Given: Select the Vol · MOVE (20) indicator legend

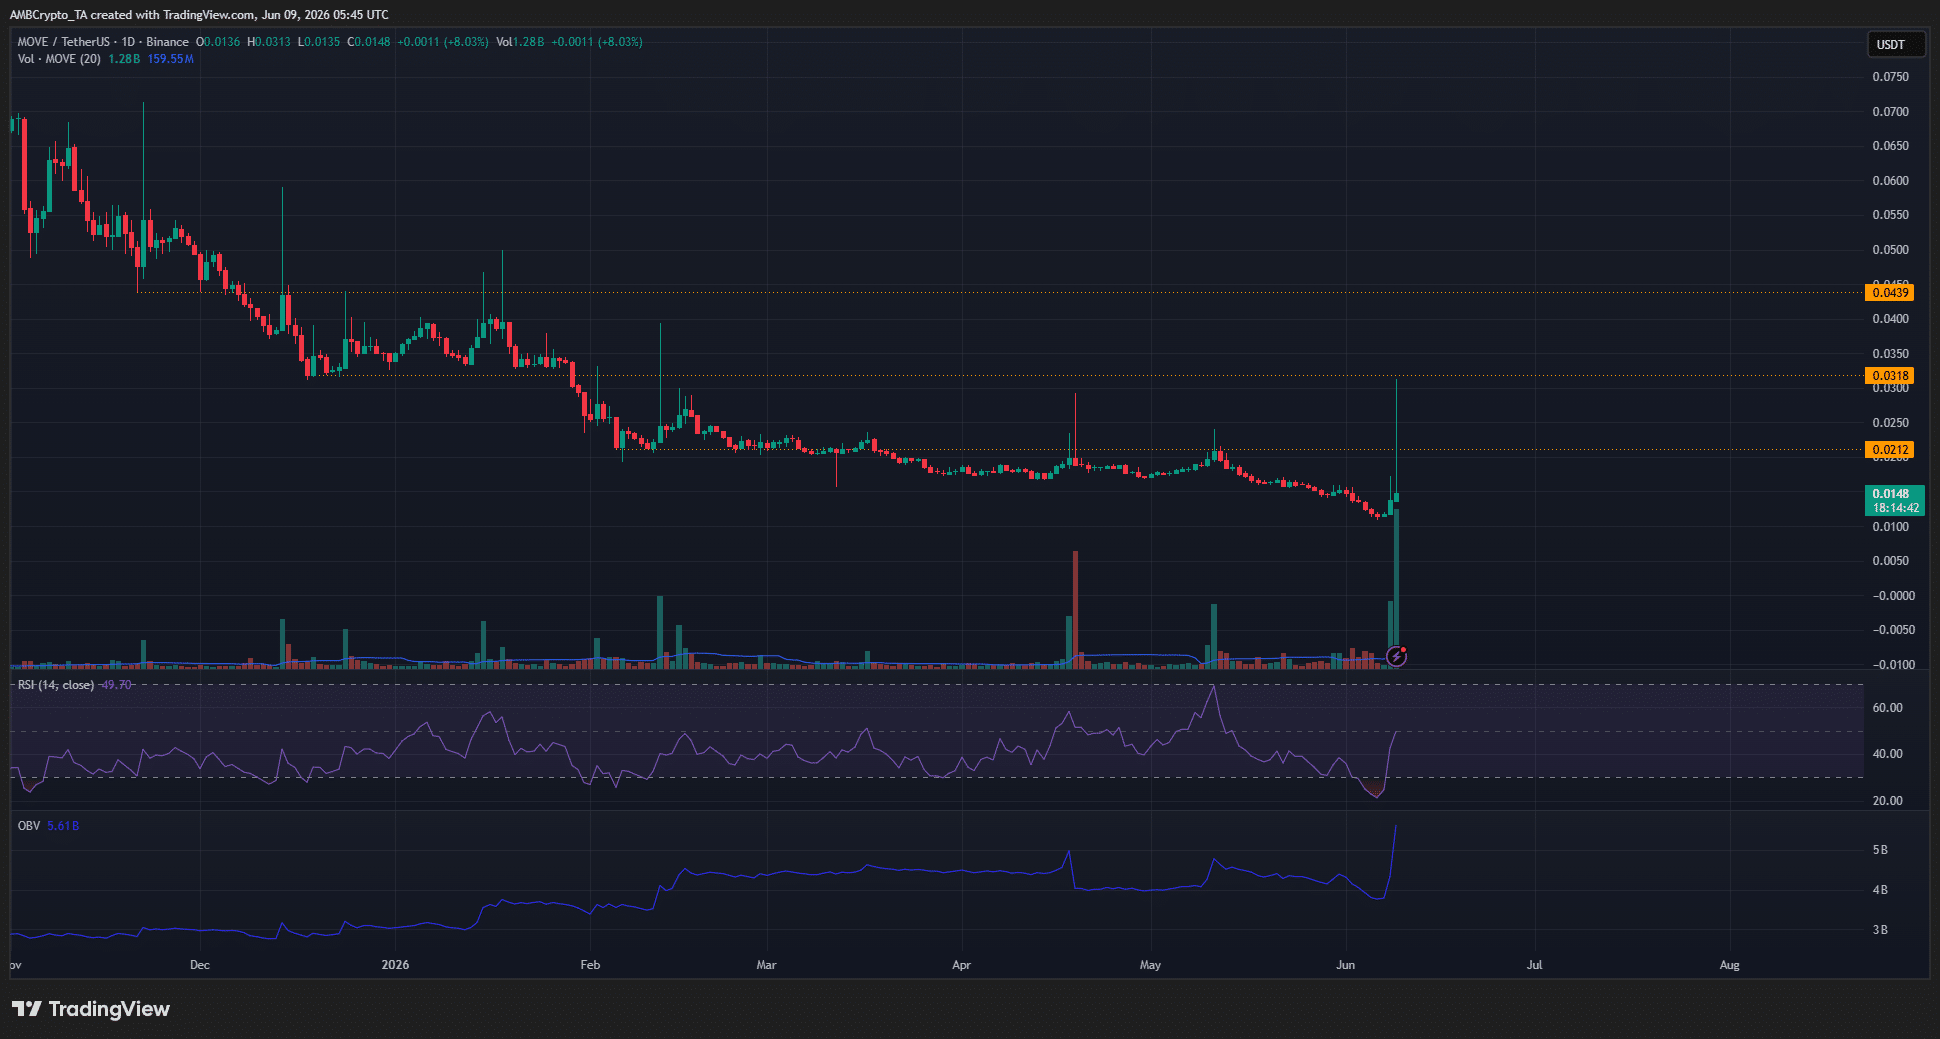Looking at the screenshot, I should 59,59.
